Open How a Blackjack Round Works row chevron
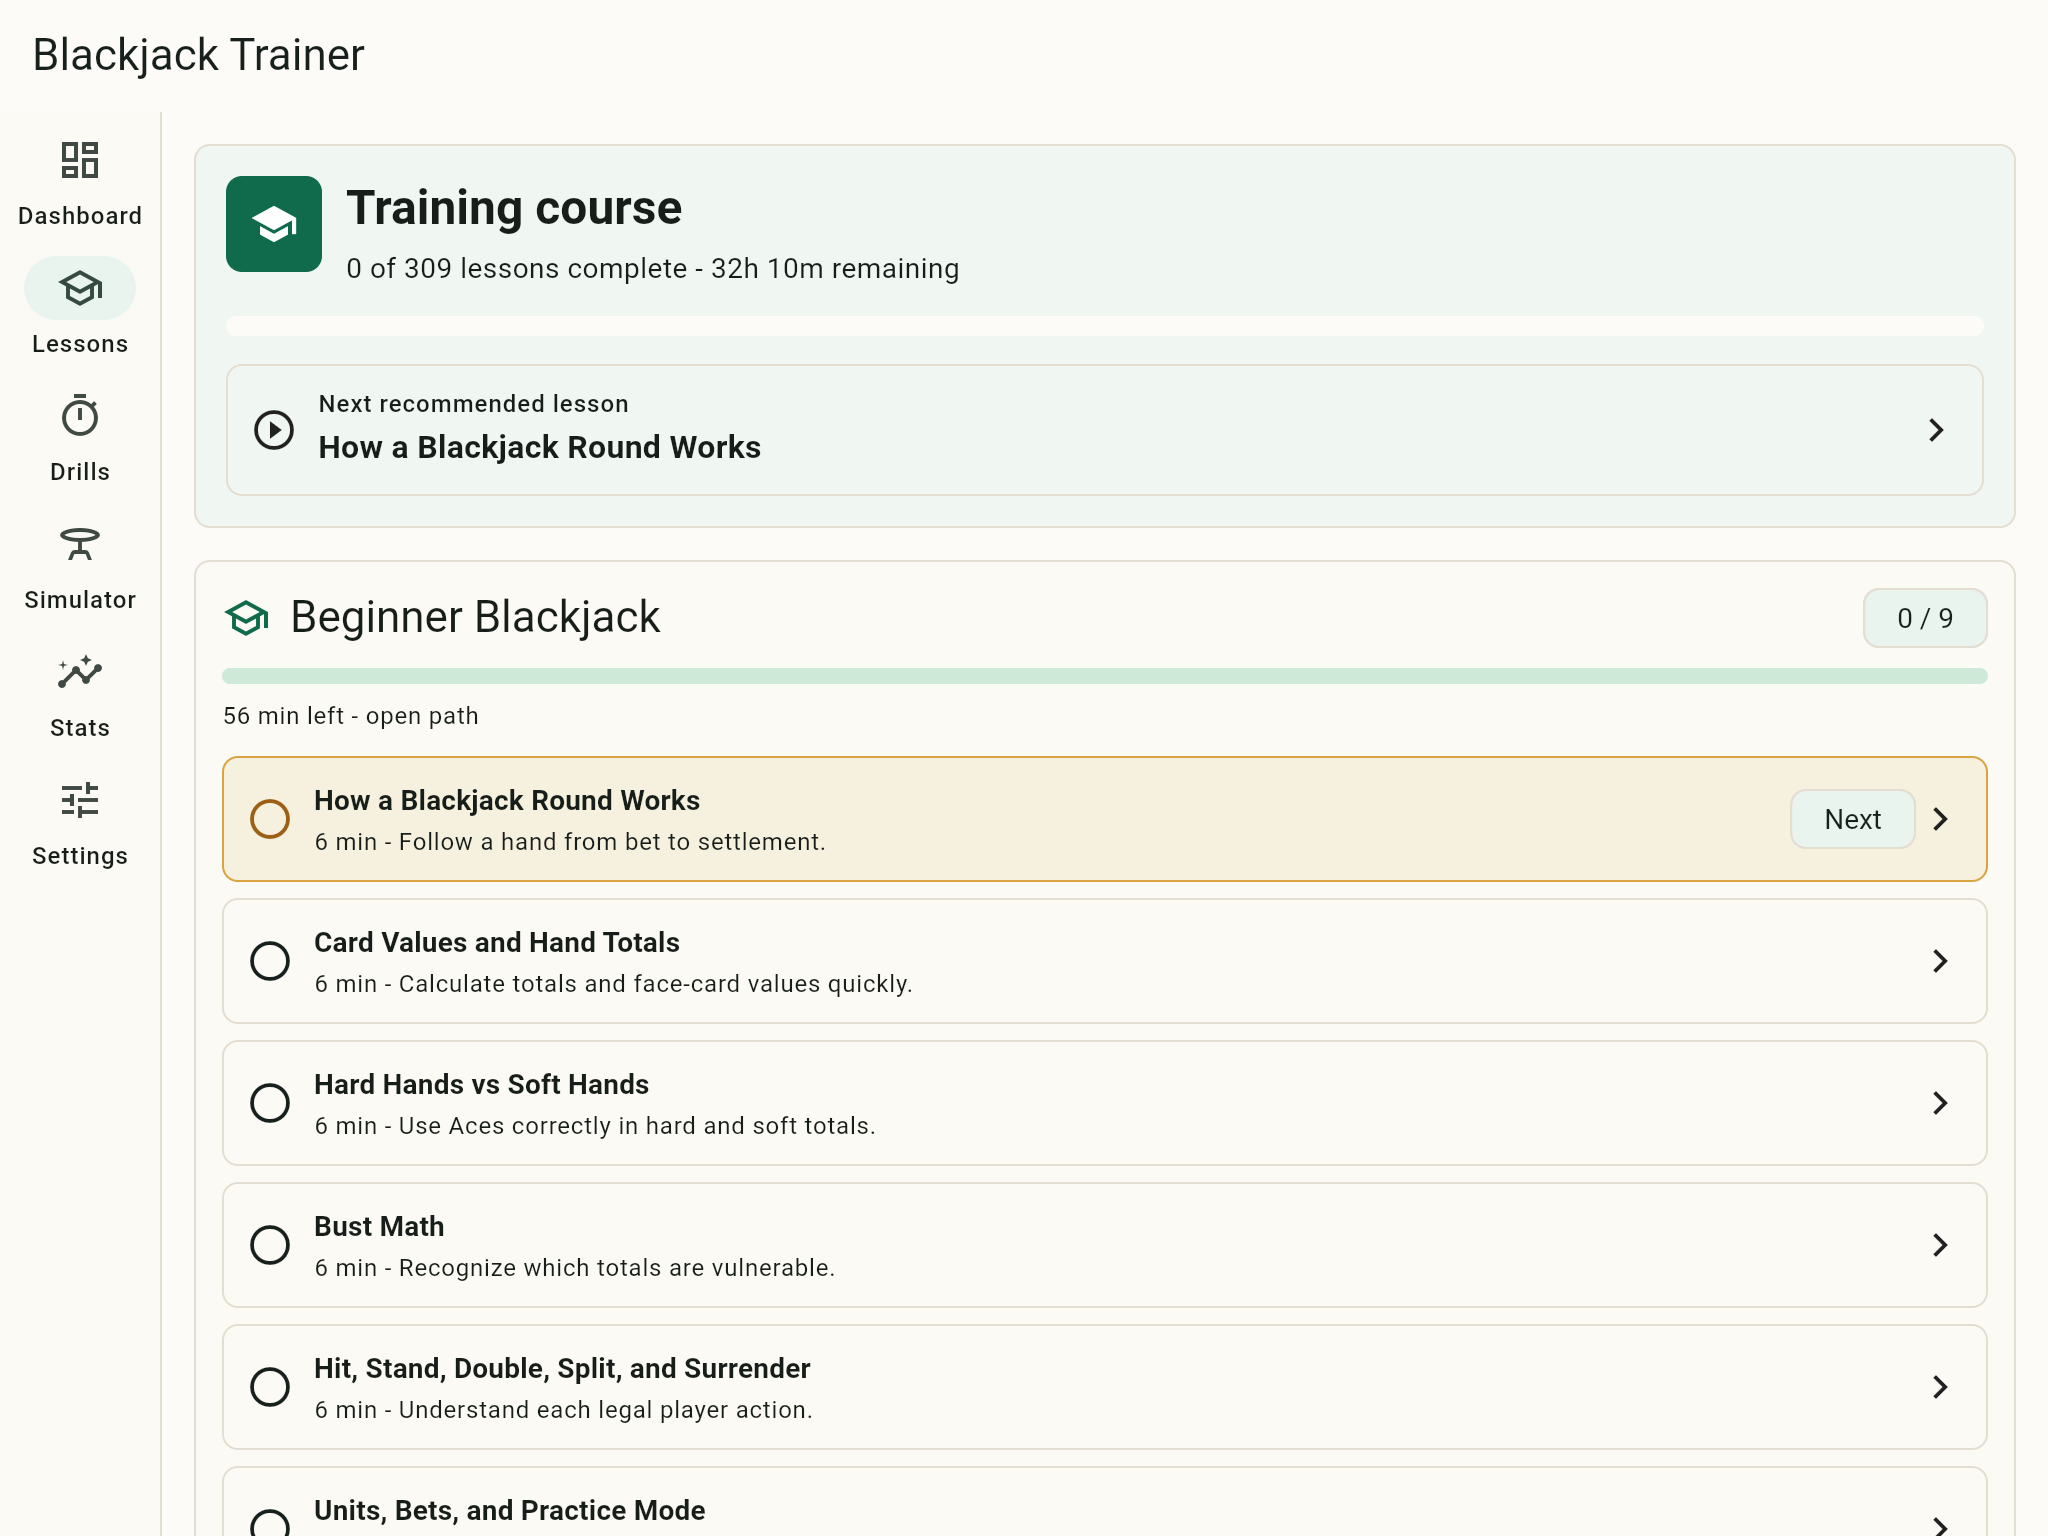The width and height of the screenshot is (2048, 1536). pos(1941,819)
